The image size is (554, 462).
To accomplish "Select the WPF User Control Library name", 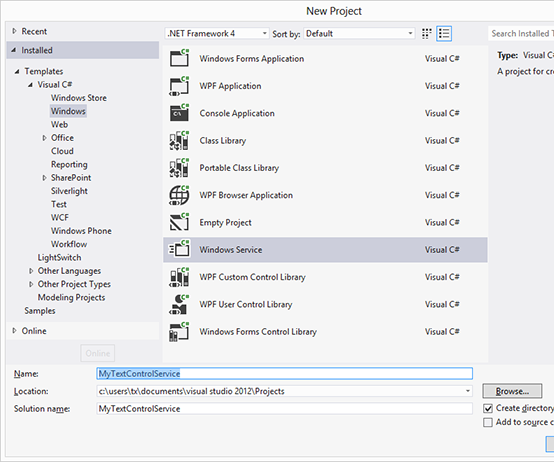I will tap(246, 304).
